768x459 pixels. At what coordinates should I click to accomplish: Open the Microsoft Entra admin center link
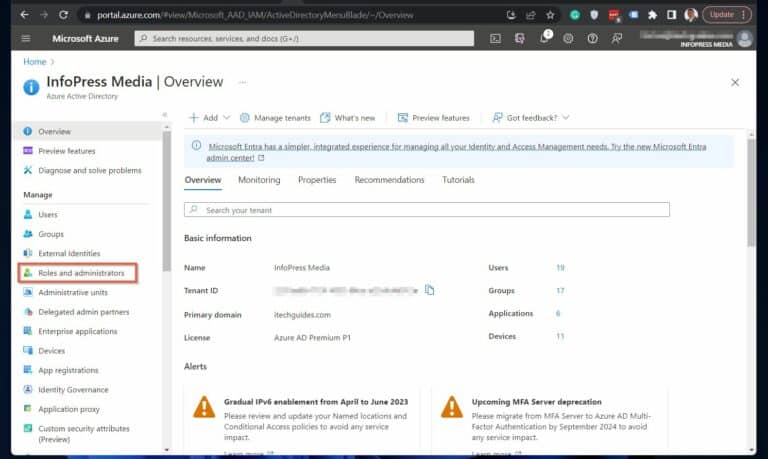pos(456,152)
